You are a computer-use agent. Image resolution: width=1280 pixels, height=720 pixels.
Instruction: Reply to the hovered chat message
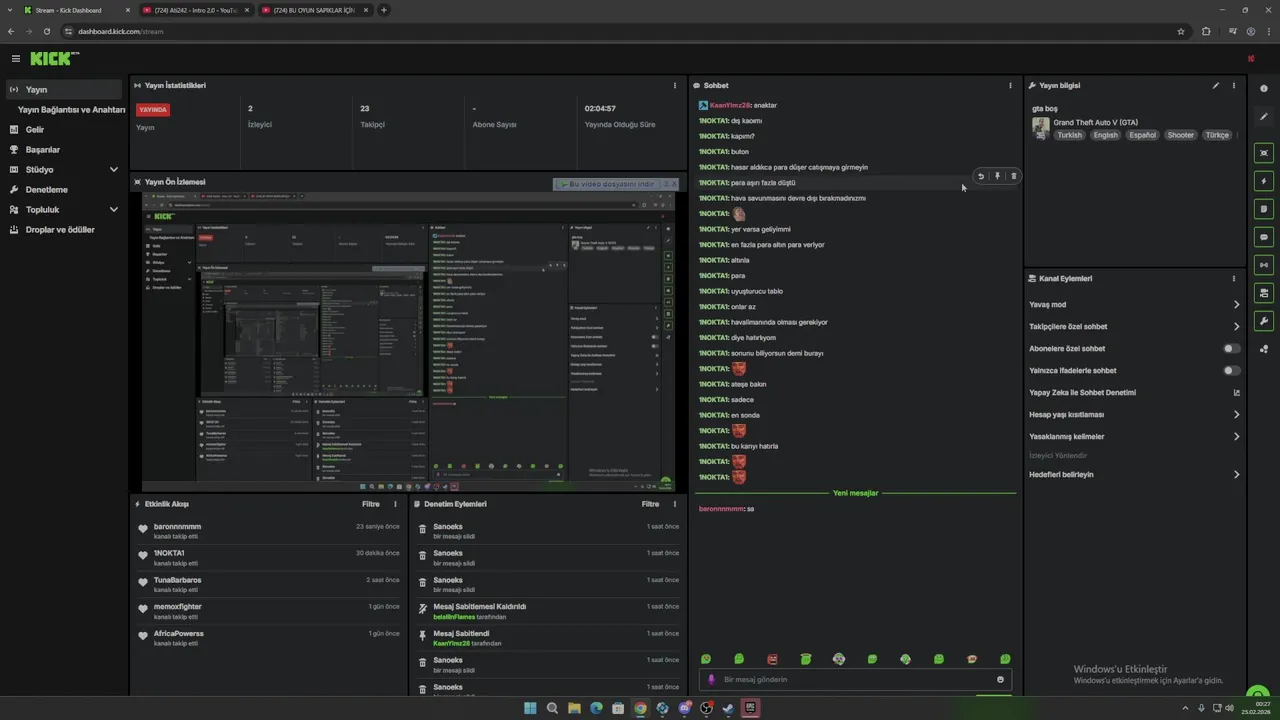(x=981, y=176)
